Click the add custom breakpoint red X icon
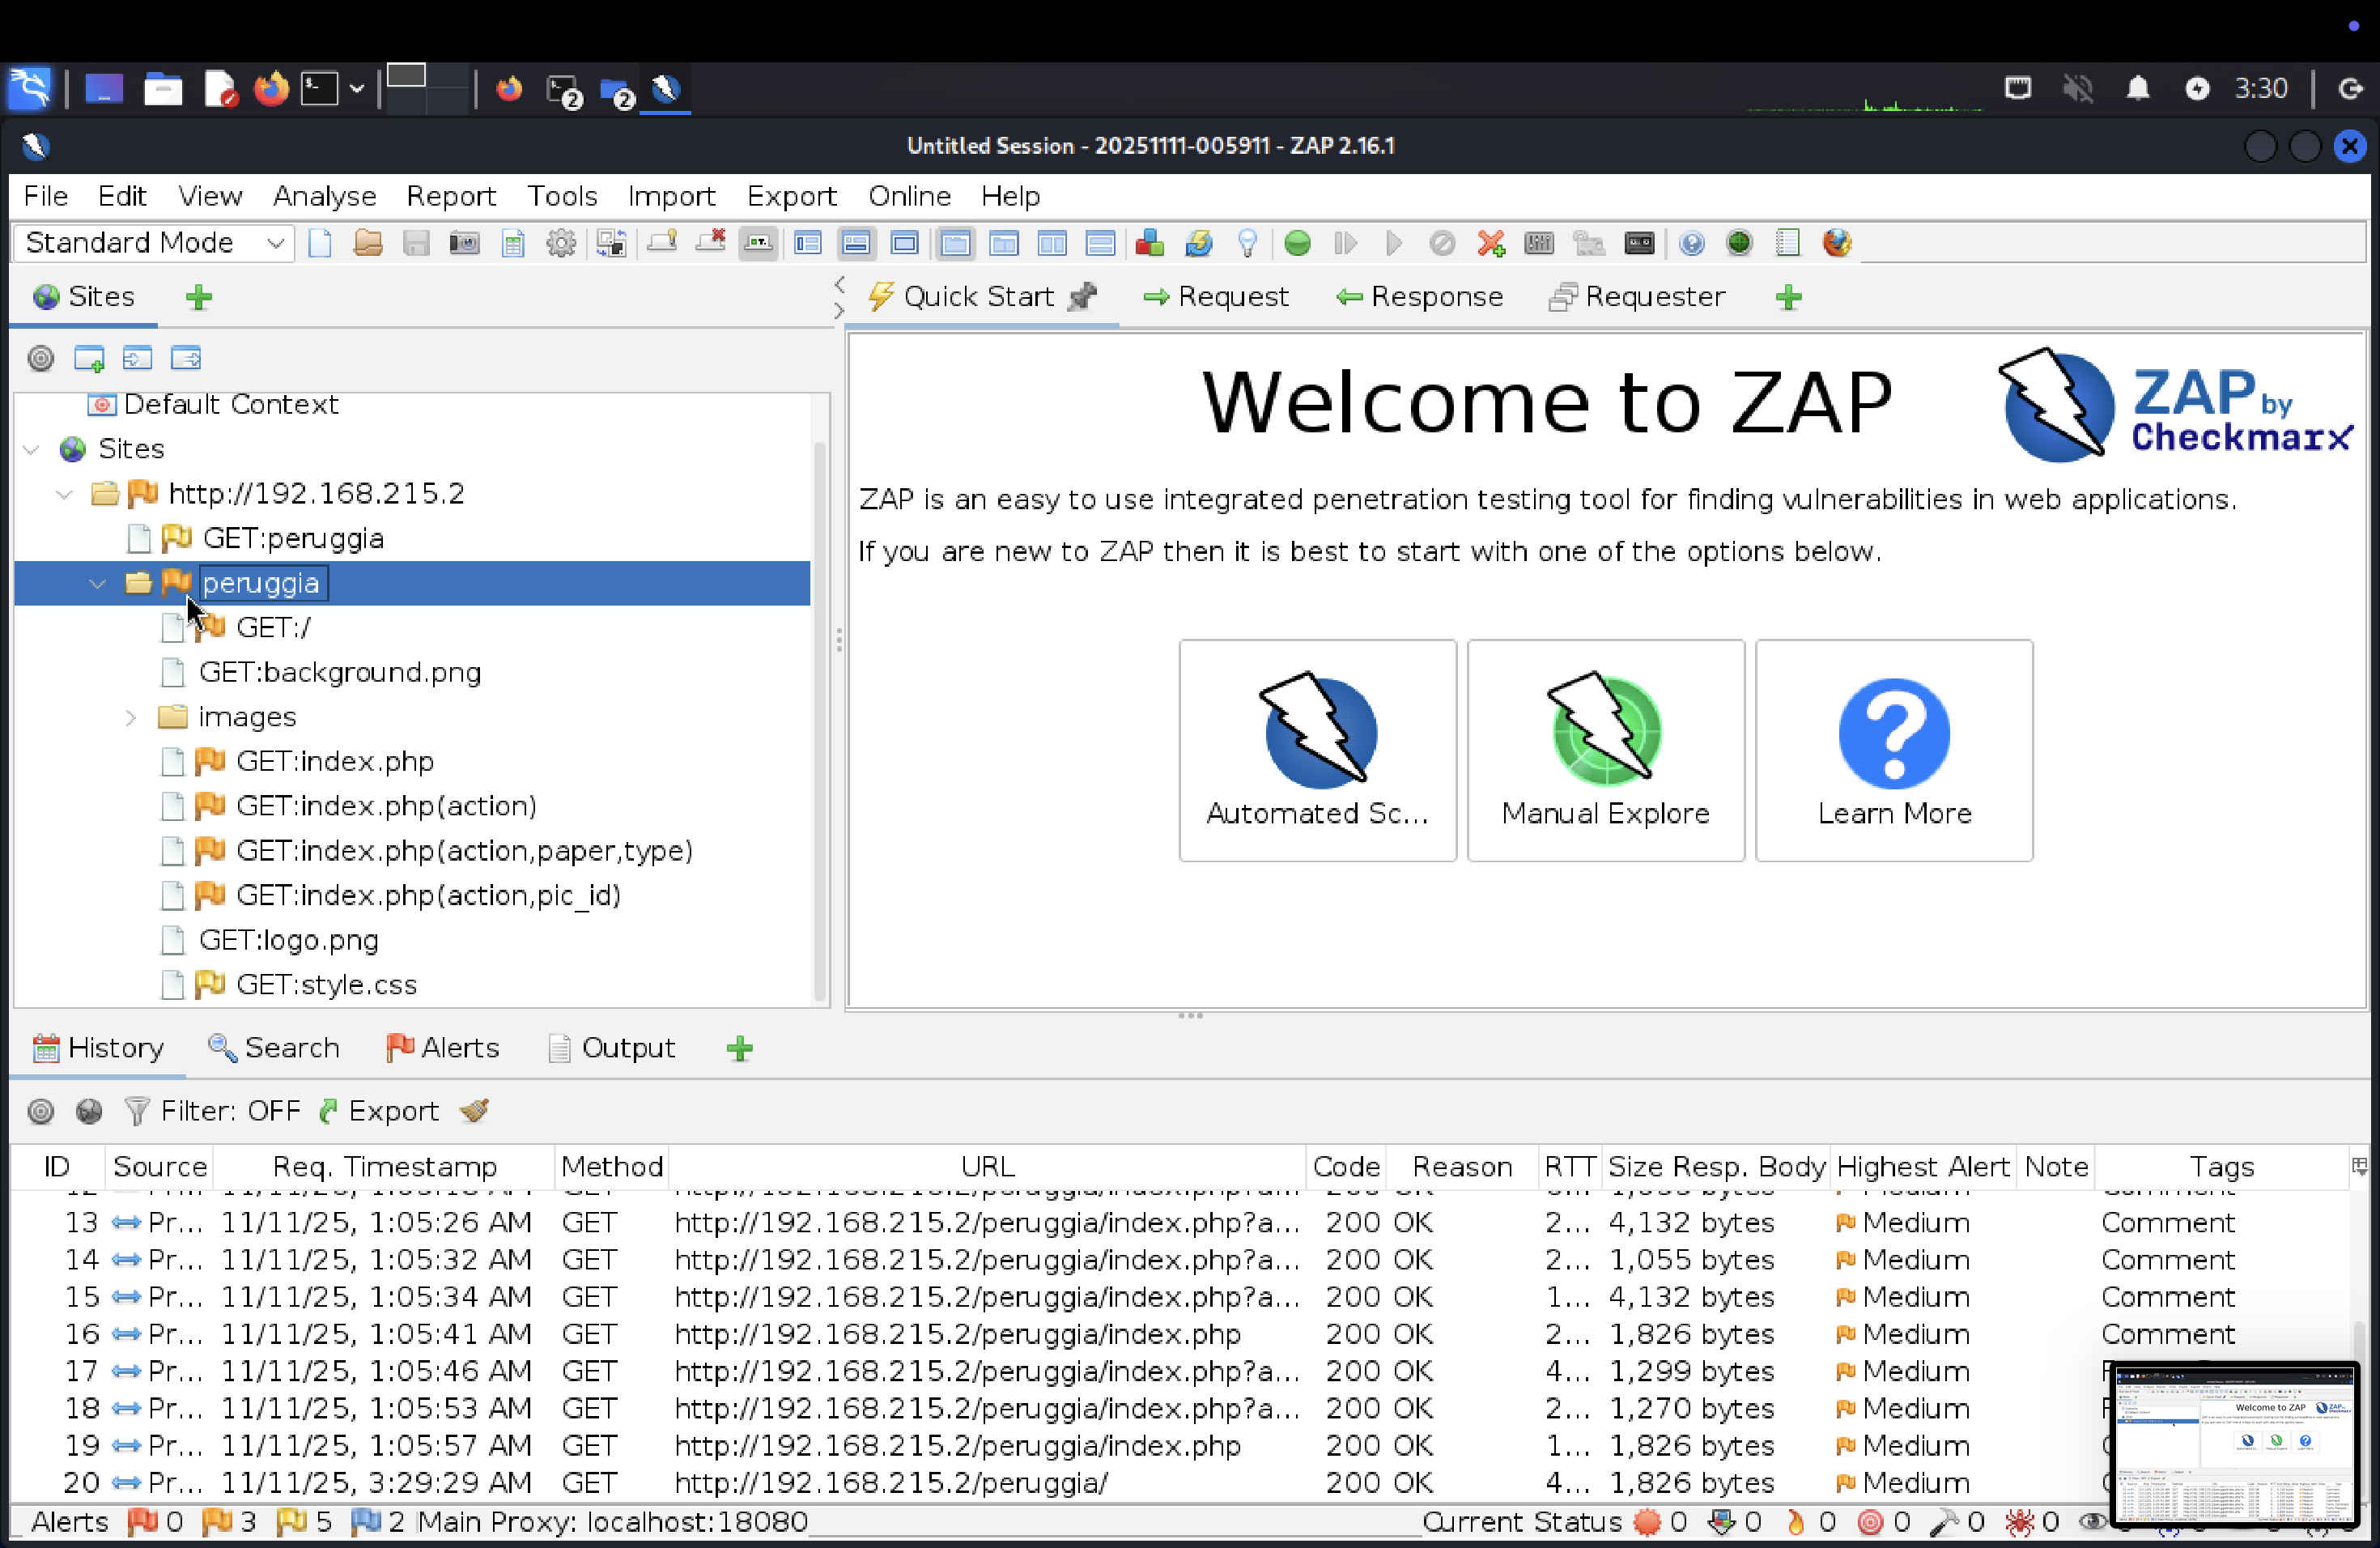 pos(1490,243)
